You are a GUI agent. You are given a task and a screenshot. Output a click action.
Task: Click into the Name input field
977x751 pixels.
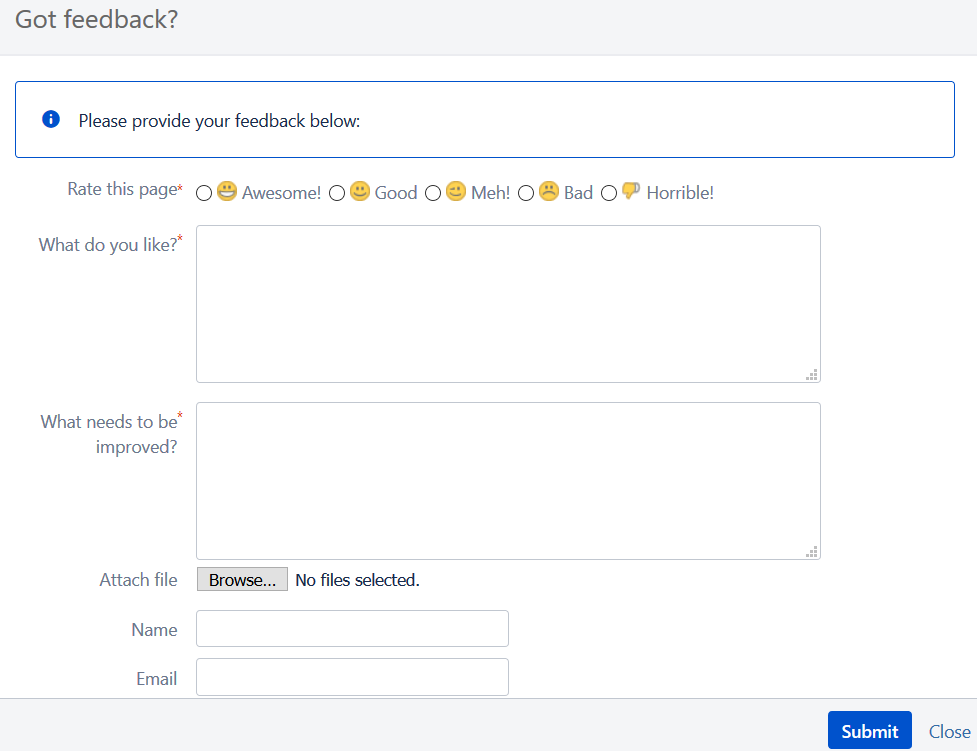[352, 629]
